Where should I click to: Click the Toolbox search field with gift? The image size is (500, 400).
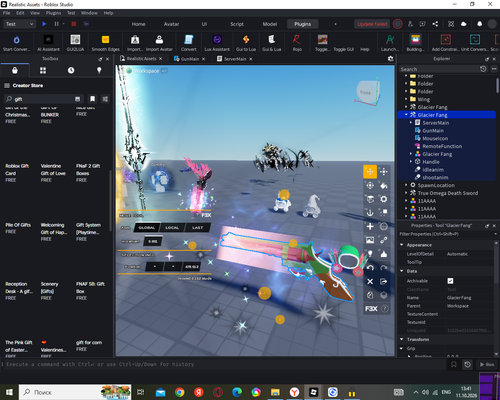click(x=43, y=99)
